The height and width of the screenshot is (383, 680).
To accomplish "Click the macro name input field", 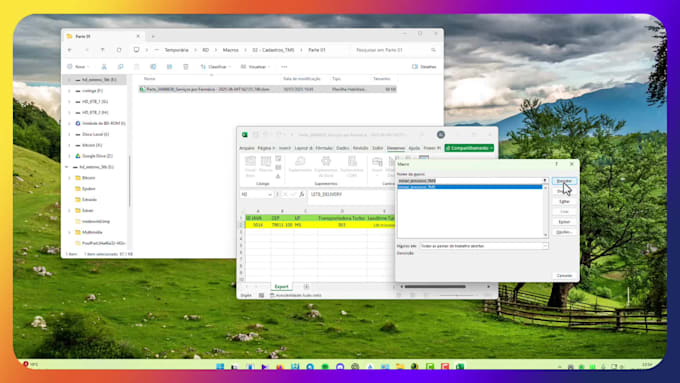I will coord(470,180).
